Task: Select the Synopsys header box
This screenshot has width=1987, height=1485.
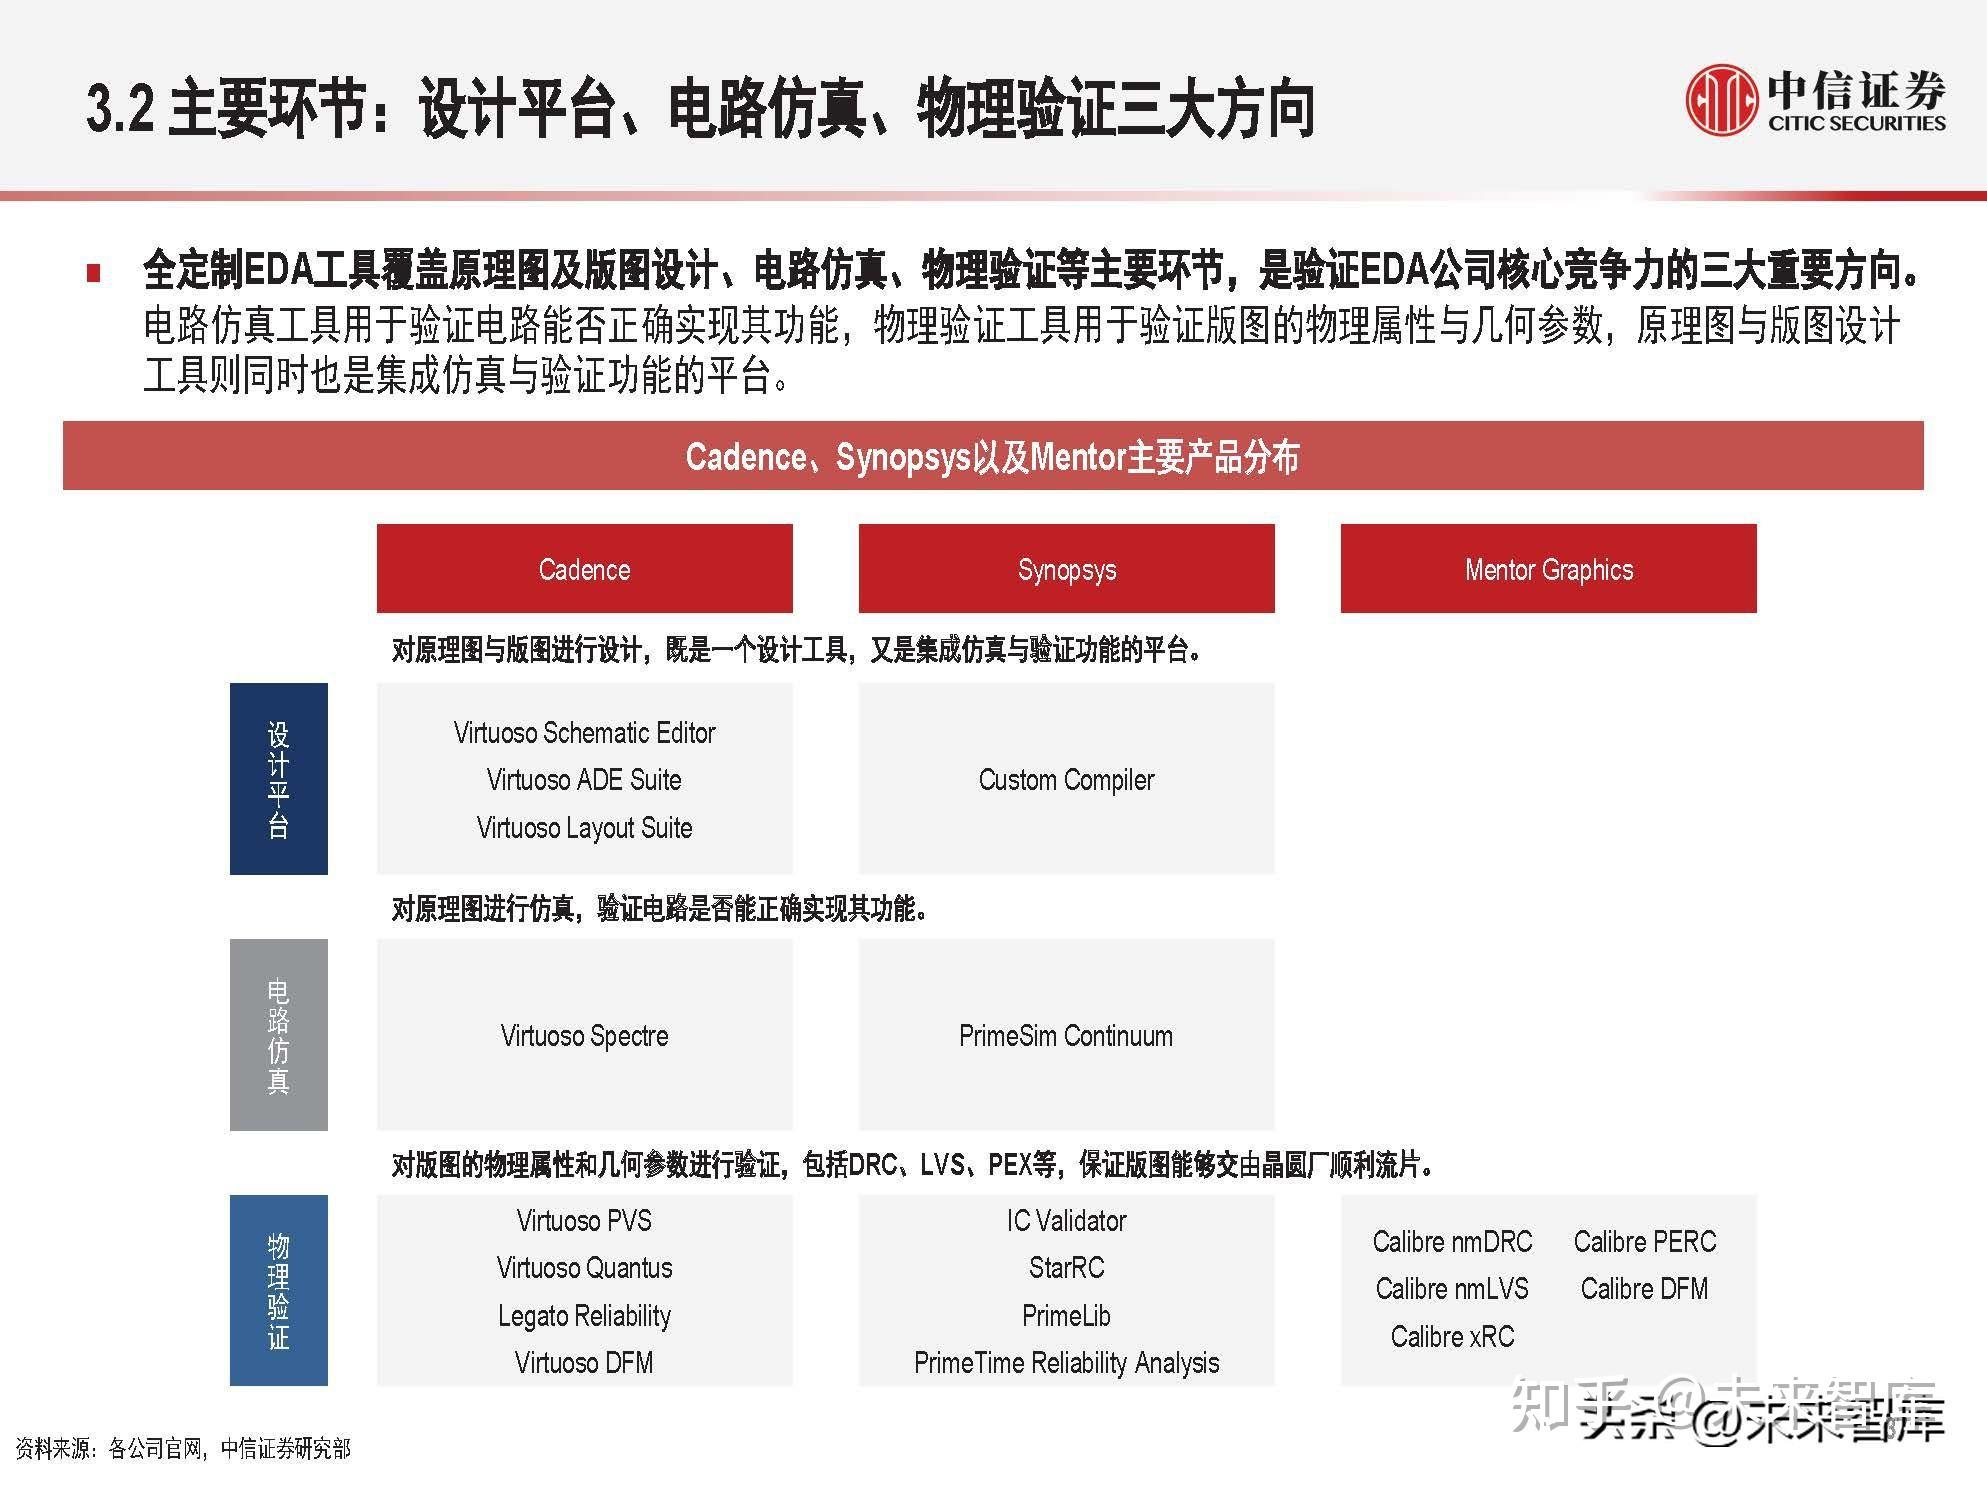Action: click(x=1066, y=569)
